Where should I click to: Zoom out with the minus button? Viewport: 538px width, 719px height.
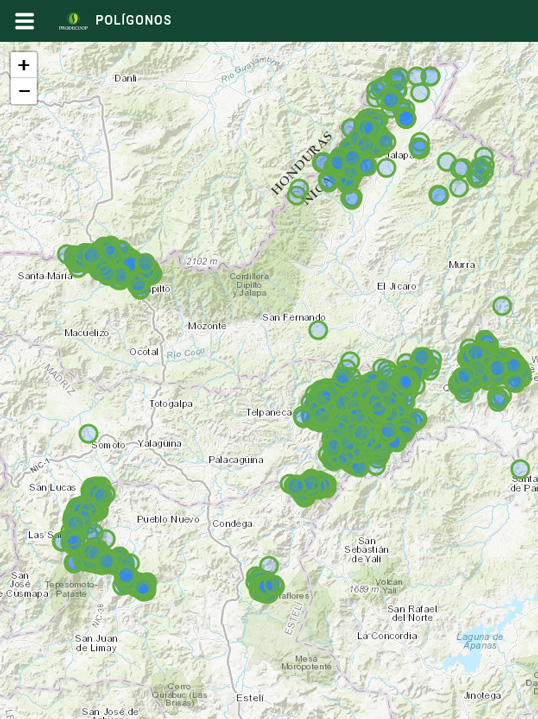pyautogui.click(x=24, y=91)
